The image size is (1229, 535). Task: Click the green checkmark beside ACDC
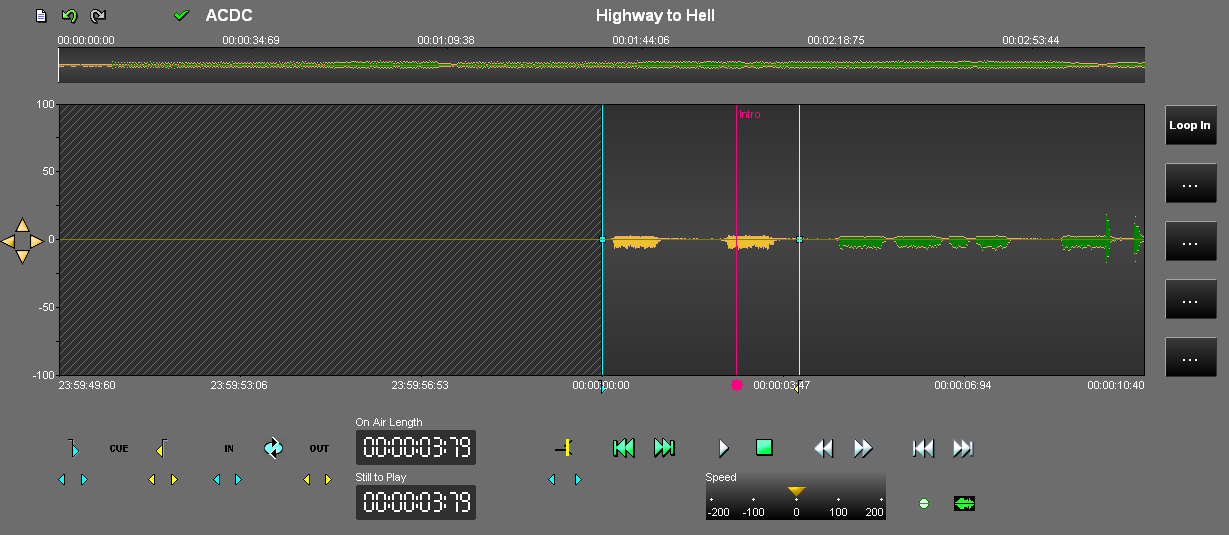tap(181, 16)
